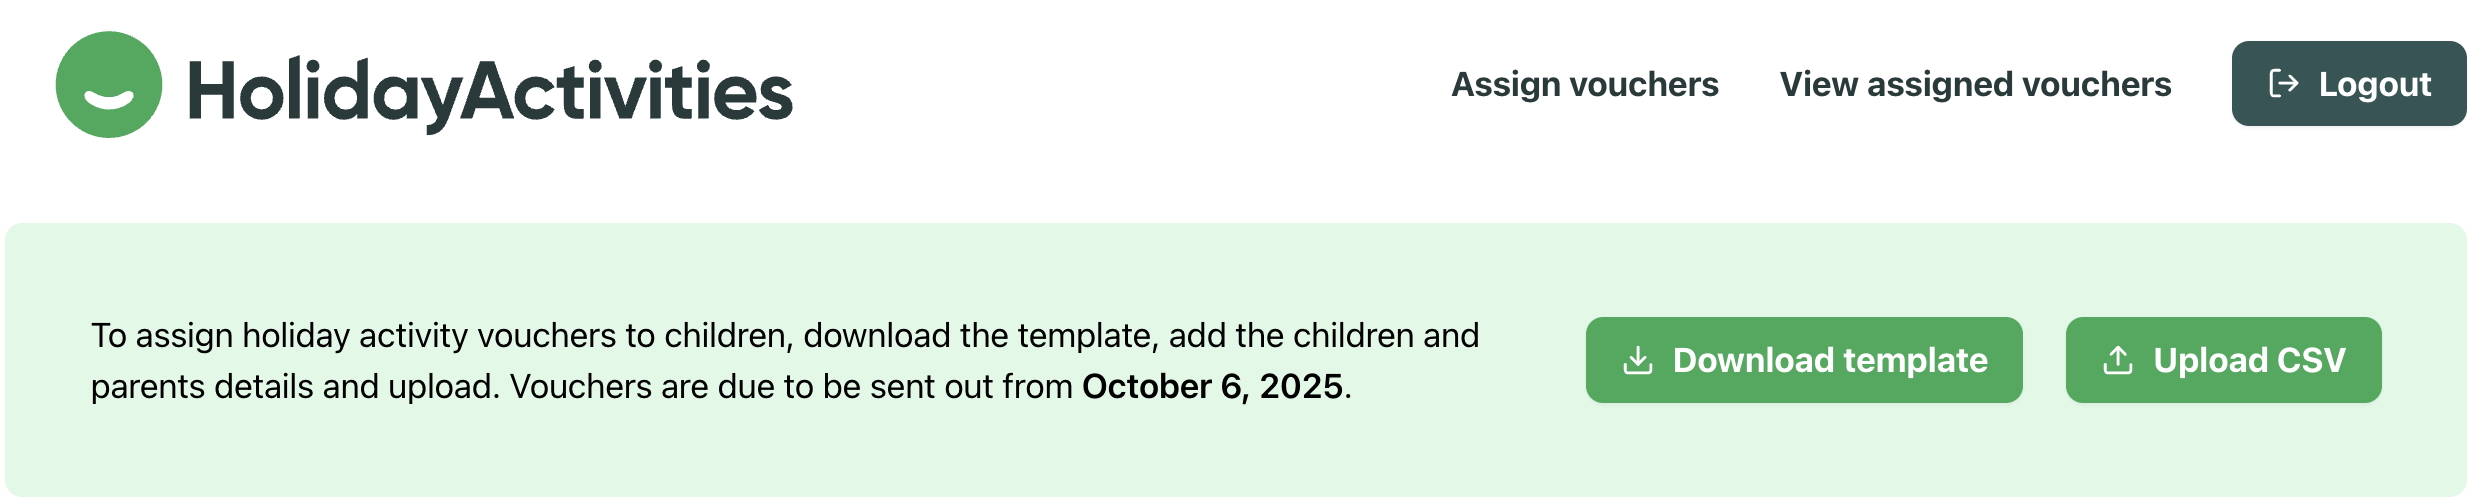Click the HolidayActivities wordmark text

coord(490,92)
